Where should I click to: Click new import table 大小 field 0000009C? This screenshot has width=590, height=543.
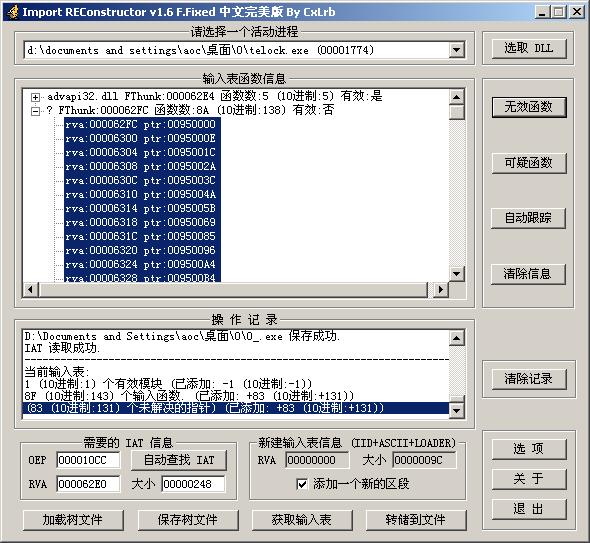pos(424,460)
